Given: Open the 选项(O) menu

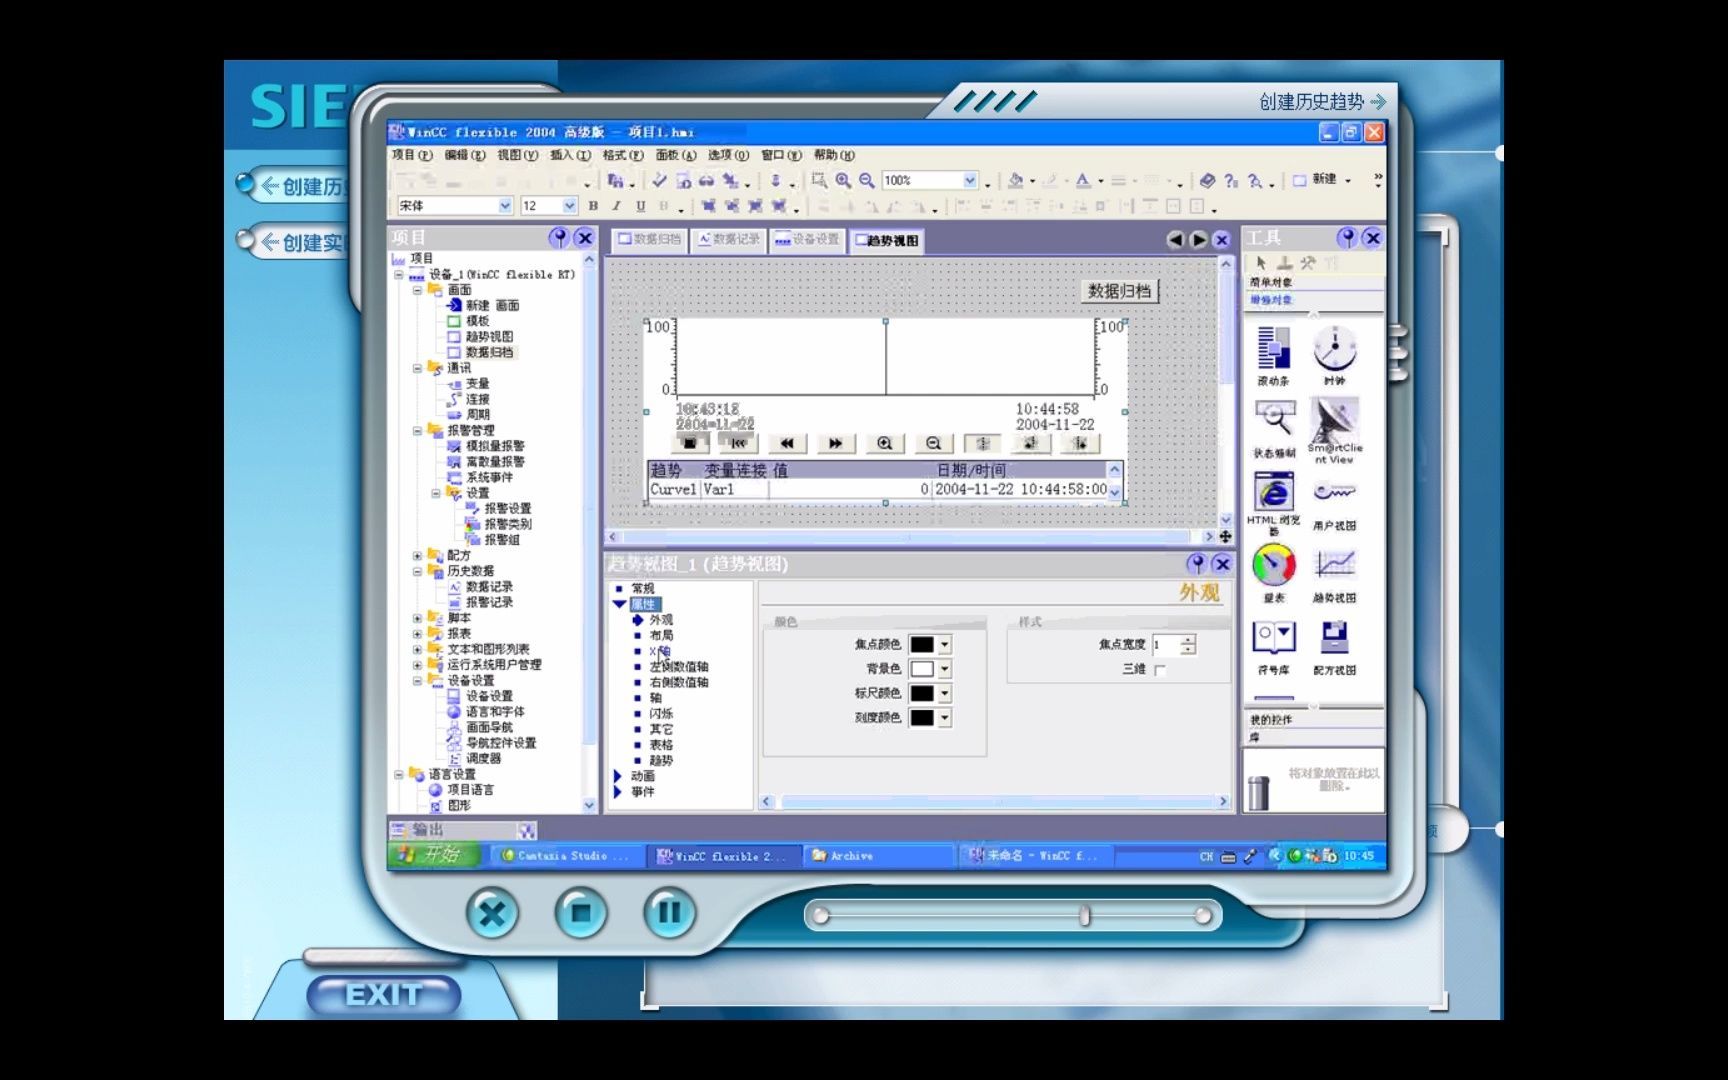Looking at the screenshot, I should (728, 155).
